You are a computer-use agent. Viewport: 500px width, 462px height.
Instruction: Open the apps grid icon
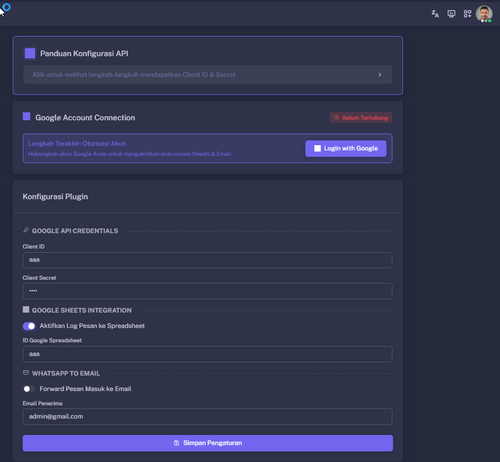click(x=467, y=14)
